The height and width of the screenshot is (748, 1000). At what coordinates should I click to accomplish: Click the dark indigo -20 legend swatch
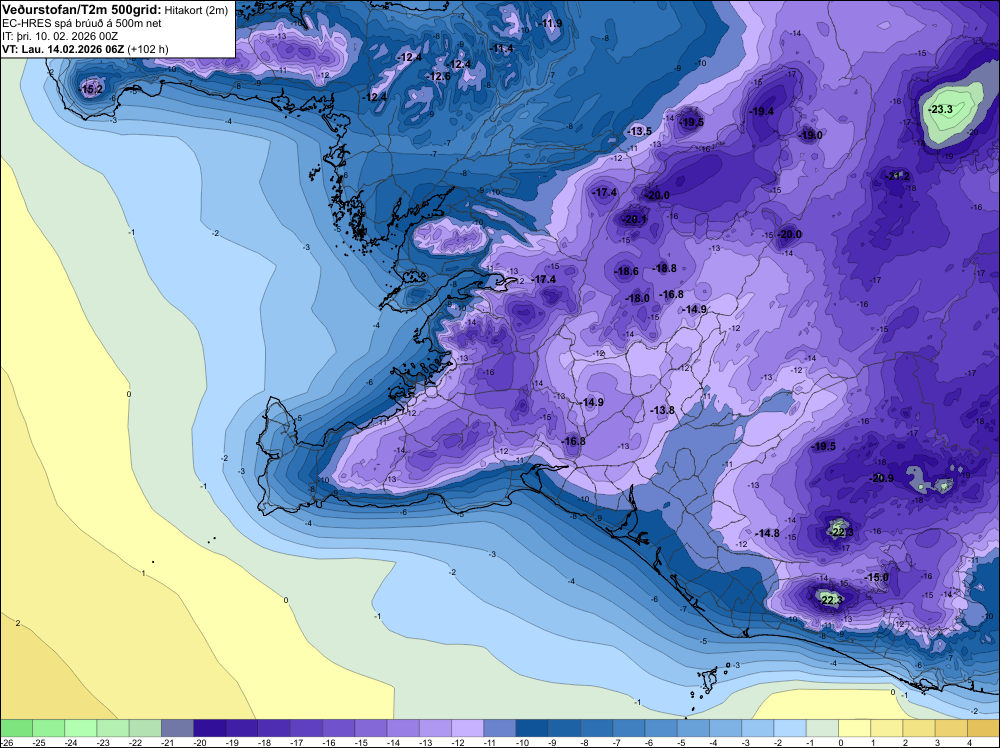coord(209,728)
